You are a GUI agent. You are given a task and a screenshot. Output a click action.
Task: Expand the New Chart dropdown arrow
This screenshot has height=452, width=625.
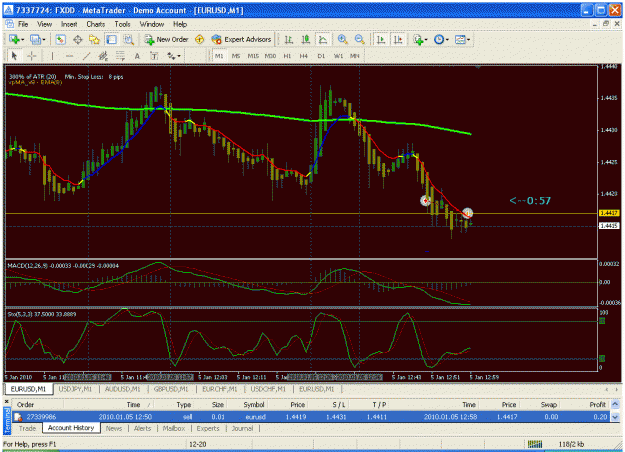tap(23, 39)
